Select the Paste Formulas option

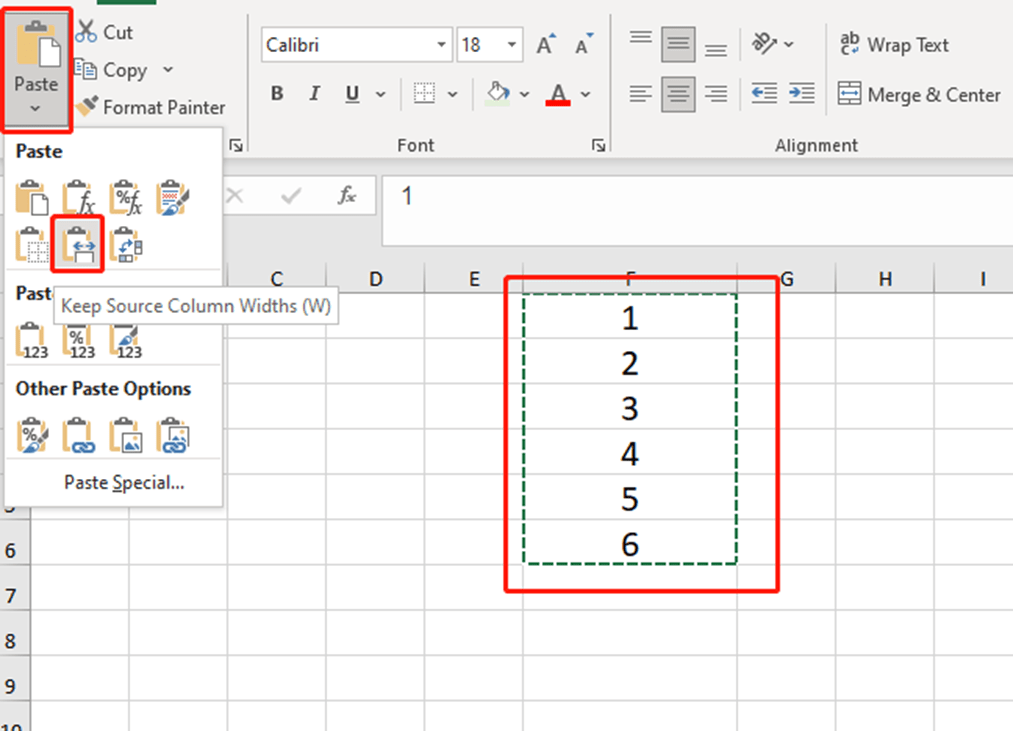coord(77,197)
